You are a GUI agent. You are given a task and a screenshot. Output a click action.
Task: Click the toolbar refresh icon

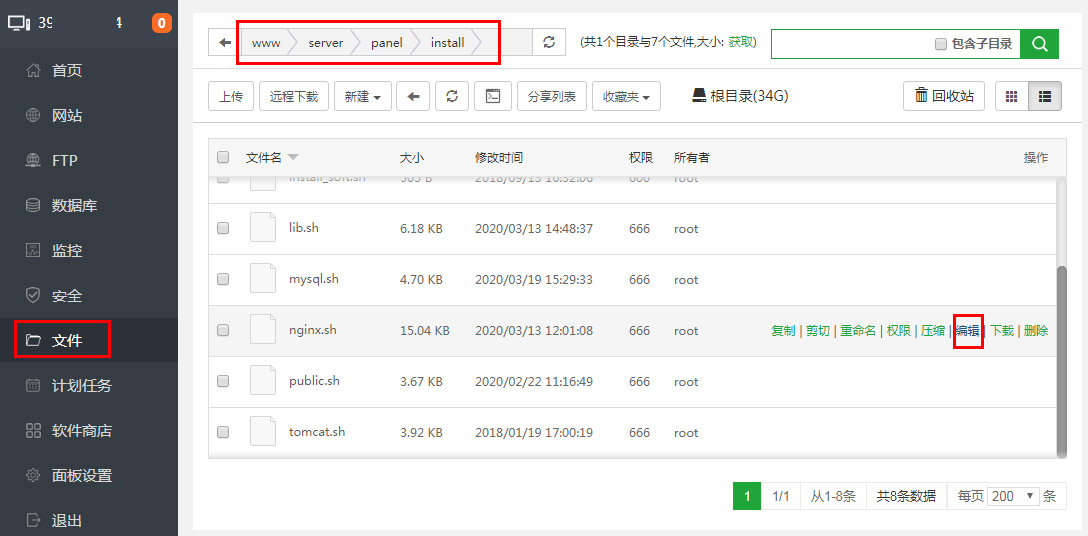pos(452,96)
